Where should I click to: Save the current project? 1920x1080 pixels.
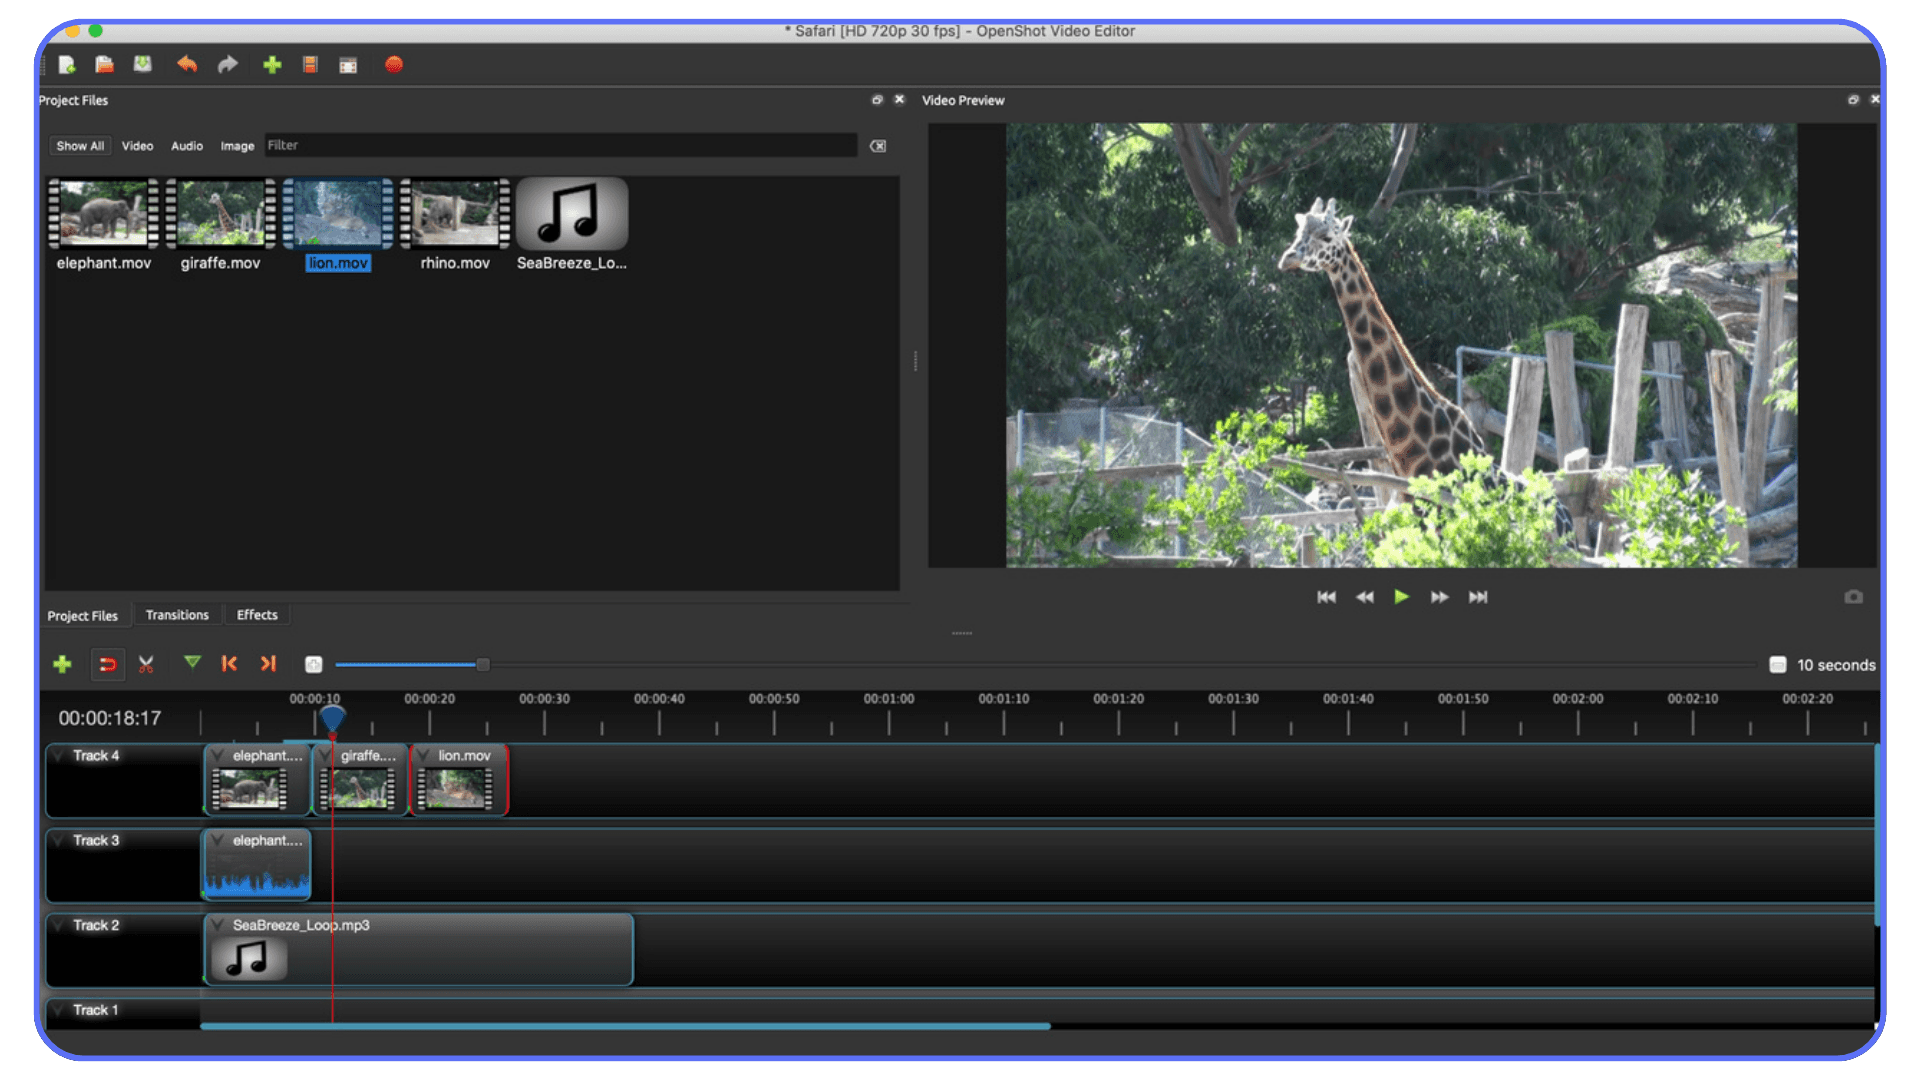143,65
